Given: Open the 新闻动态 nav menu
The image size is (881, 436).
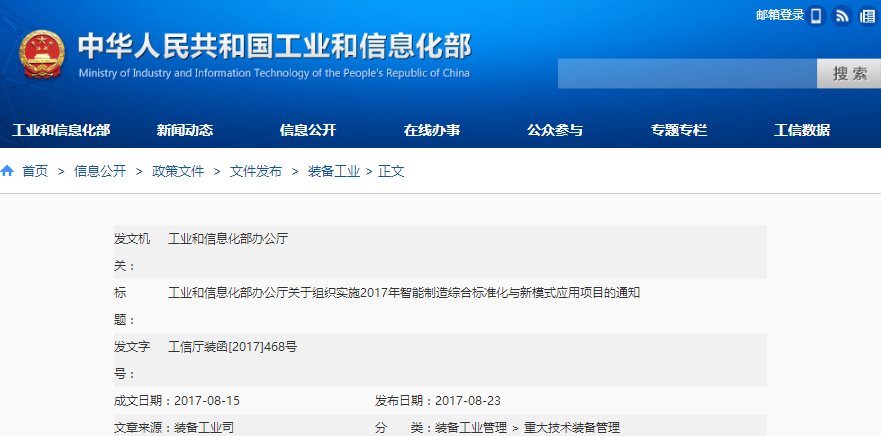Looking at the screenshot, I should pyautogui.click(x=185, y=130).
